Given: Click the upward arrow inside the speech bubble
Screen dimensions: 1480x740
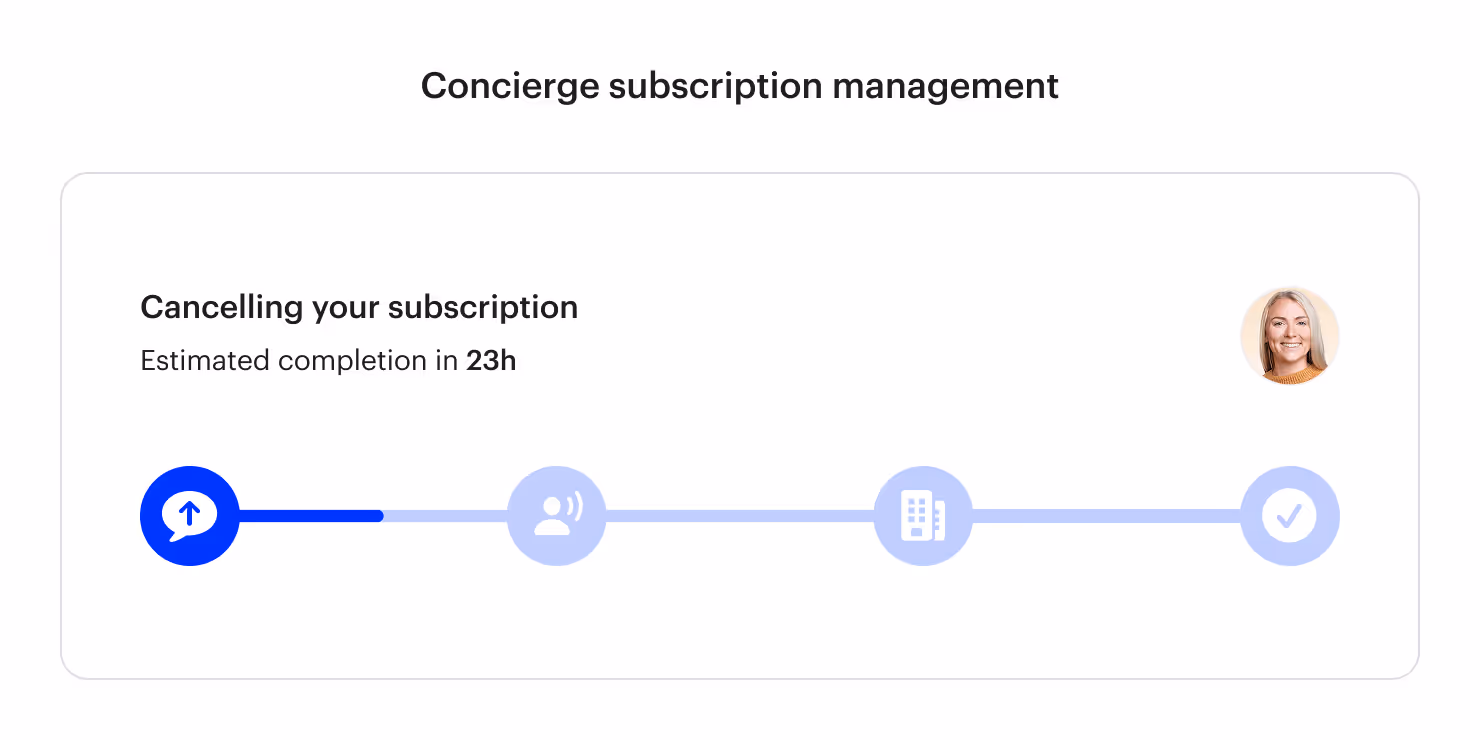Looking at the screenshot, I should click(x=189, y=514).
